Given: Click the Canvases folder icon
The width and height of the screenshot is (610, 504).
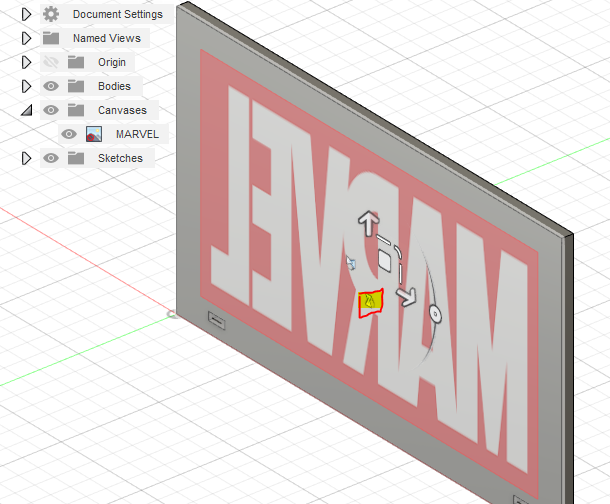Looking at the screenshot, I should (76, 110).
